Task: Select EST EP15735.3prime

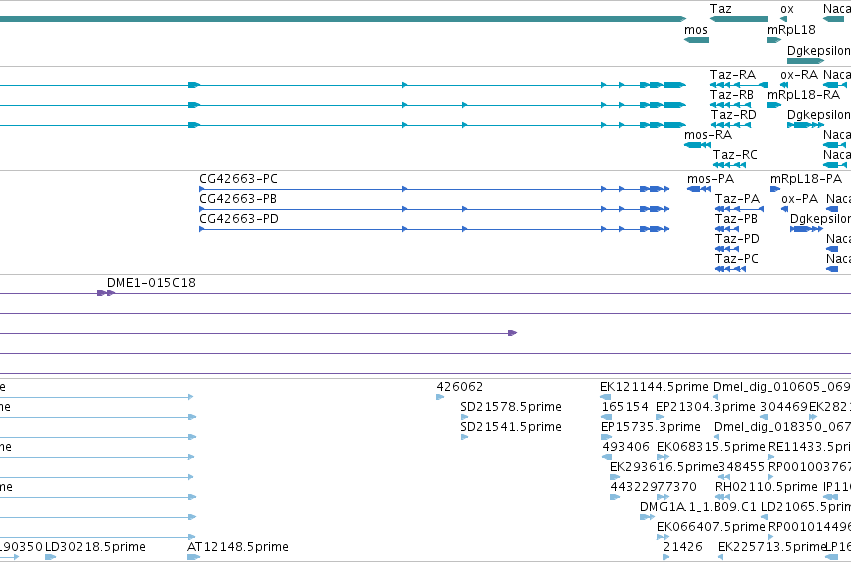Action: [x=651, y=427]
